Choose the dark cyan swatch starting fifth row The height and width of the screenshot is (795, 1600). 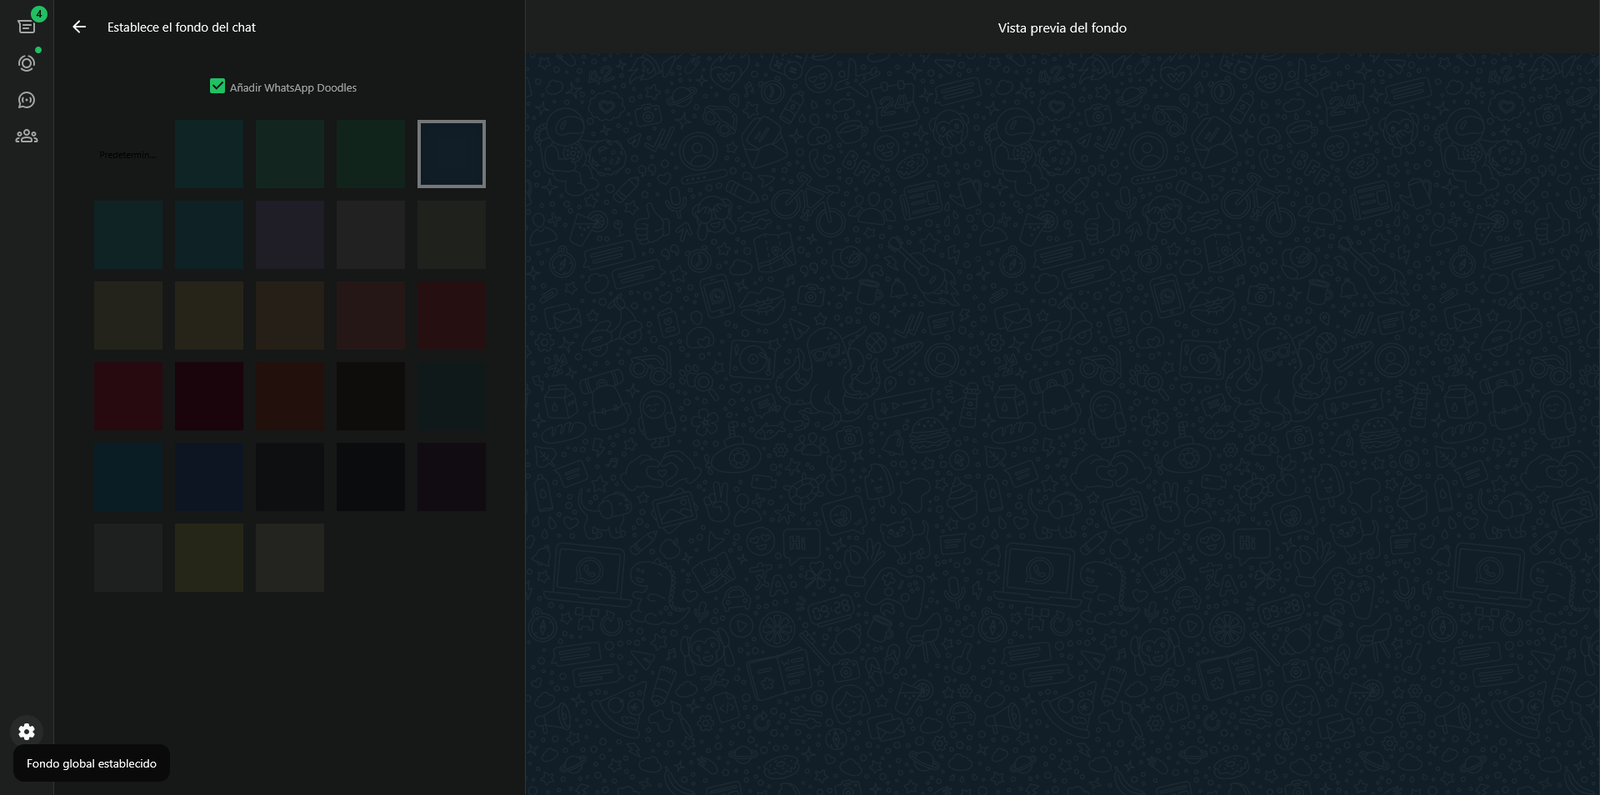point(128,477)
